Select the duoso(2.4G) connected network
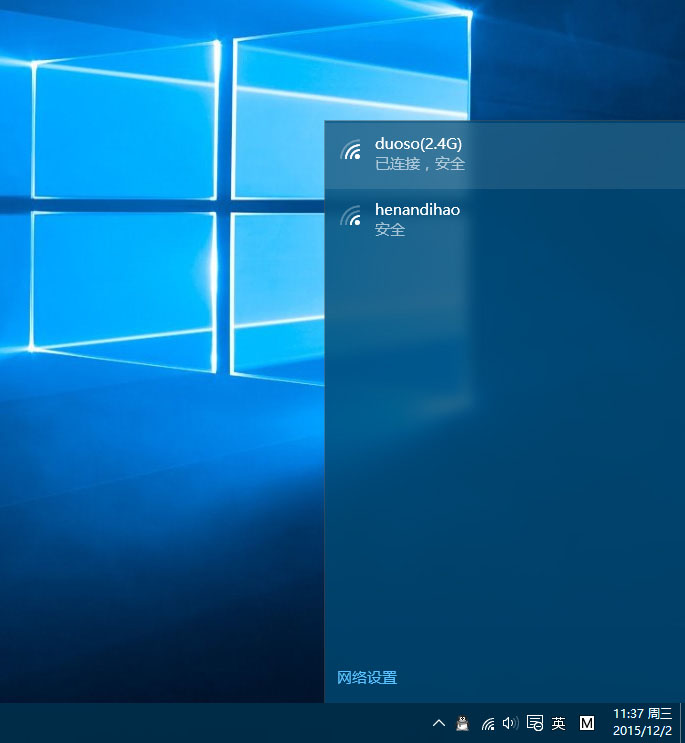 coord(505,155)
